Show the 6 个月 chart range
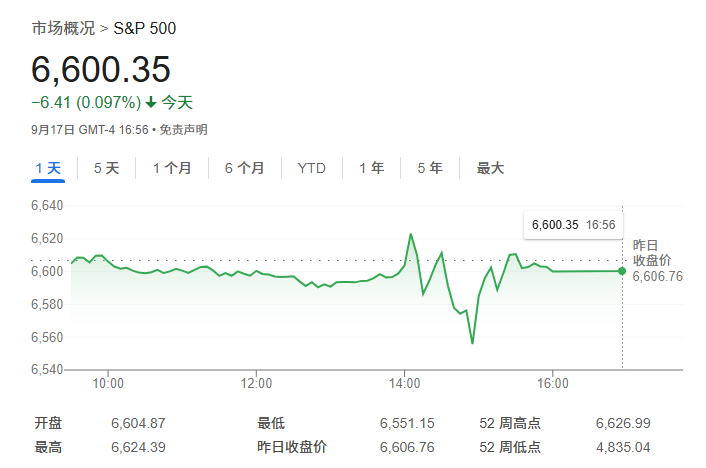The height and width of the screenshot is (468, 706). 244,168
